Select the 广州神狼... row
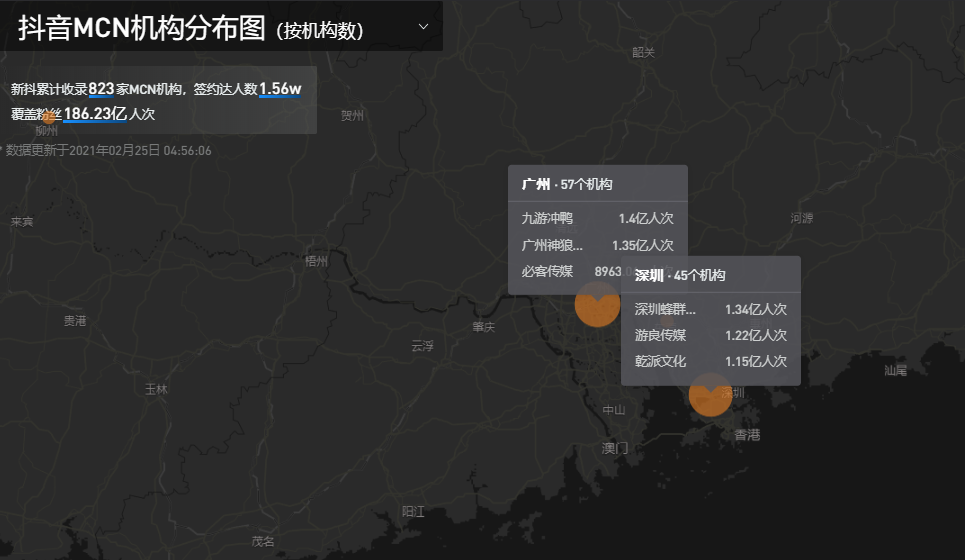This screenshot has height=560, width=965. click(x=598, y=245)
